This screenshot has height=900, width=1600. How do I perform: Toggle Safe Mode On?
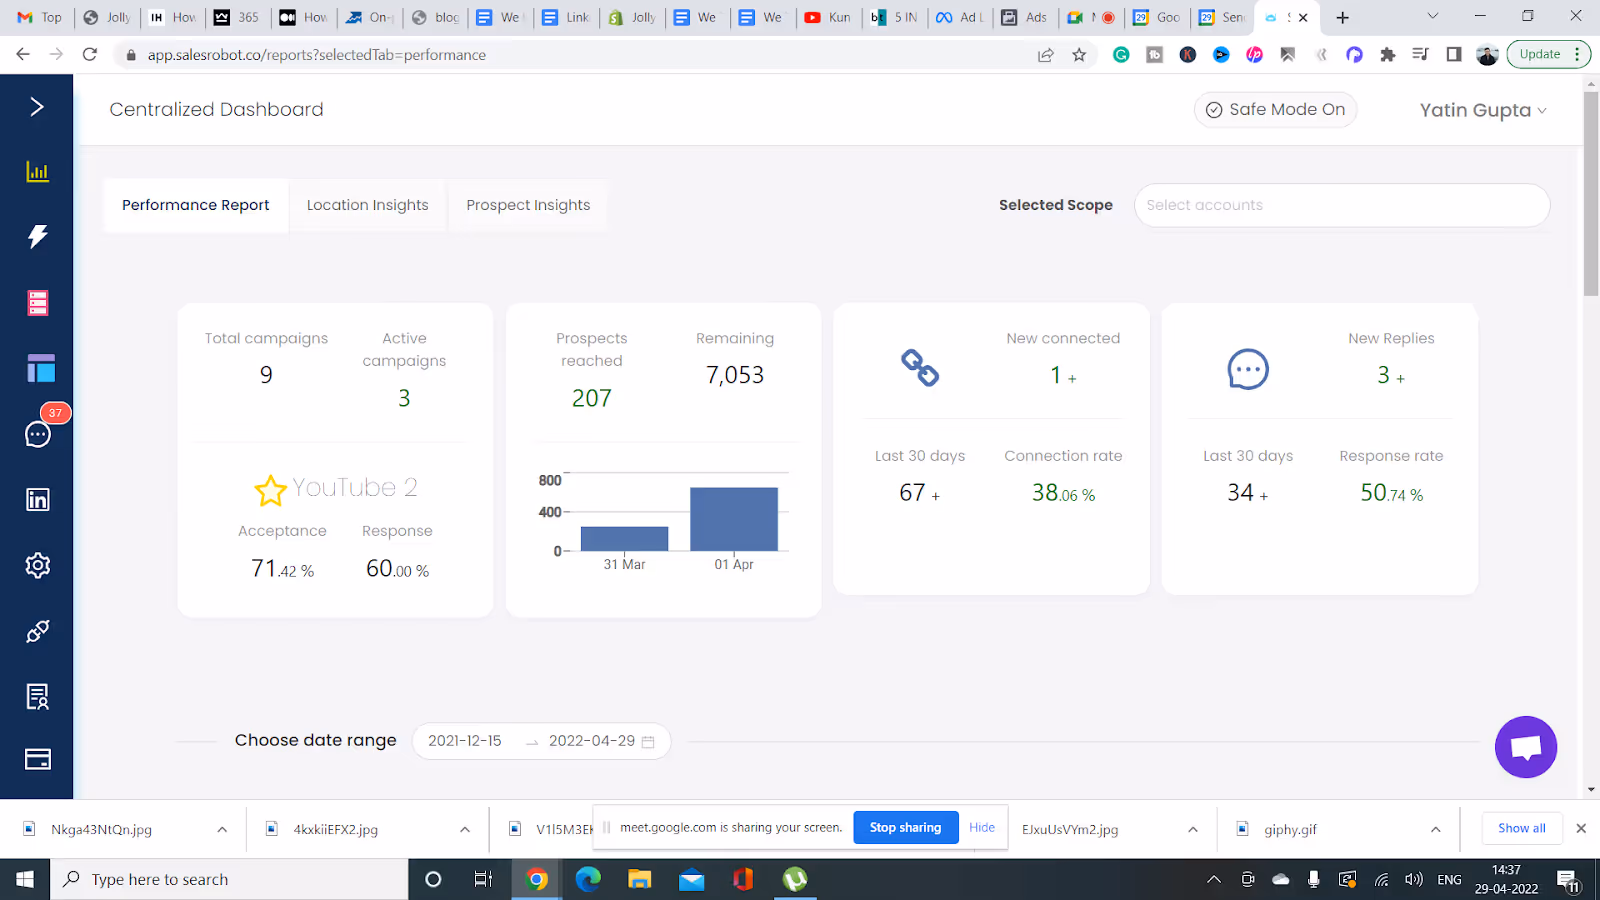click(x=1275, y=109)
